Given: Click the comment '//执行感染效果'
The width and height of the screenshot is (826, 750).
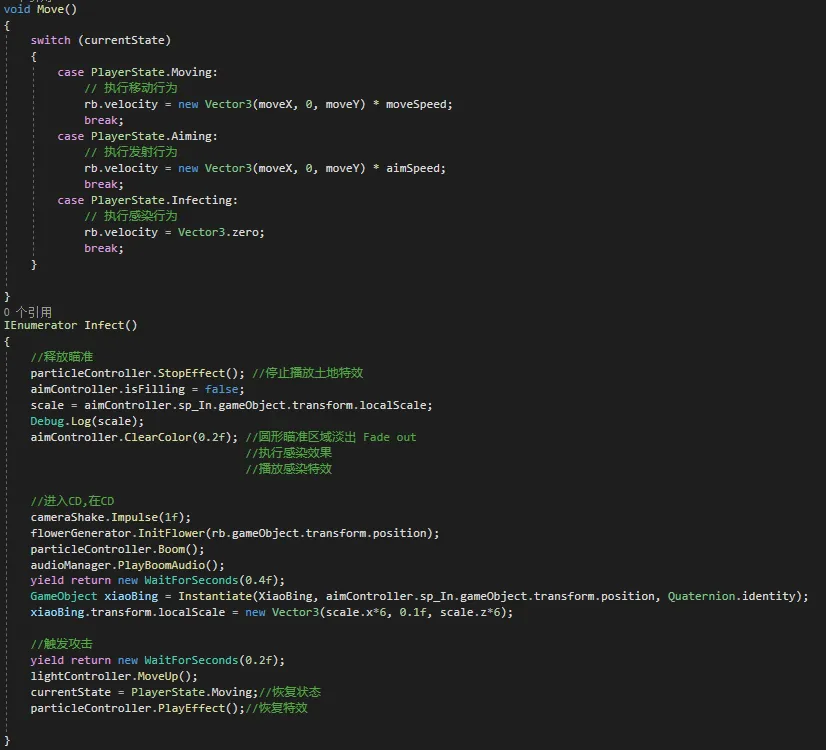Looking at the screenshot, I should click(x=289, y=453).
